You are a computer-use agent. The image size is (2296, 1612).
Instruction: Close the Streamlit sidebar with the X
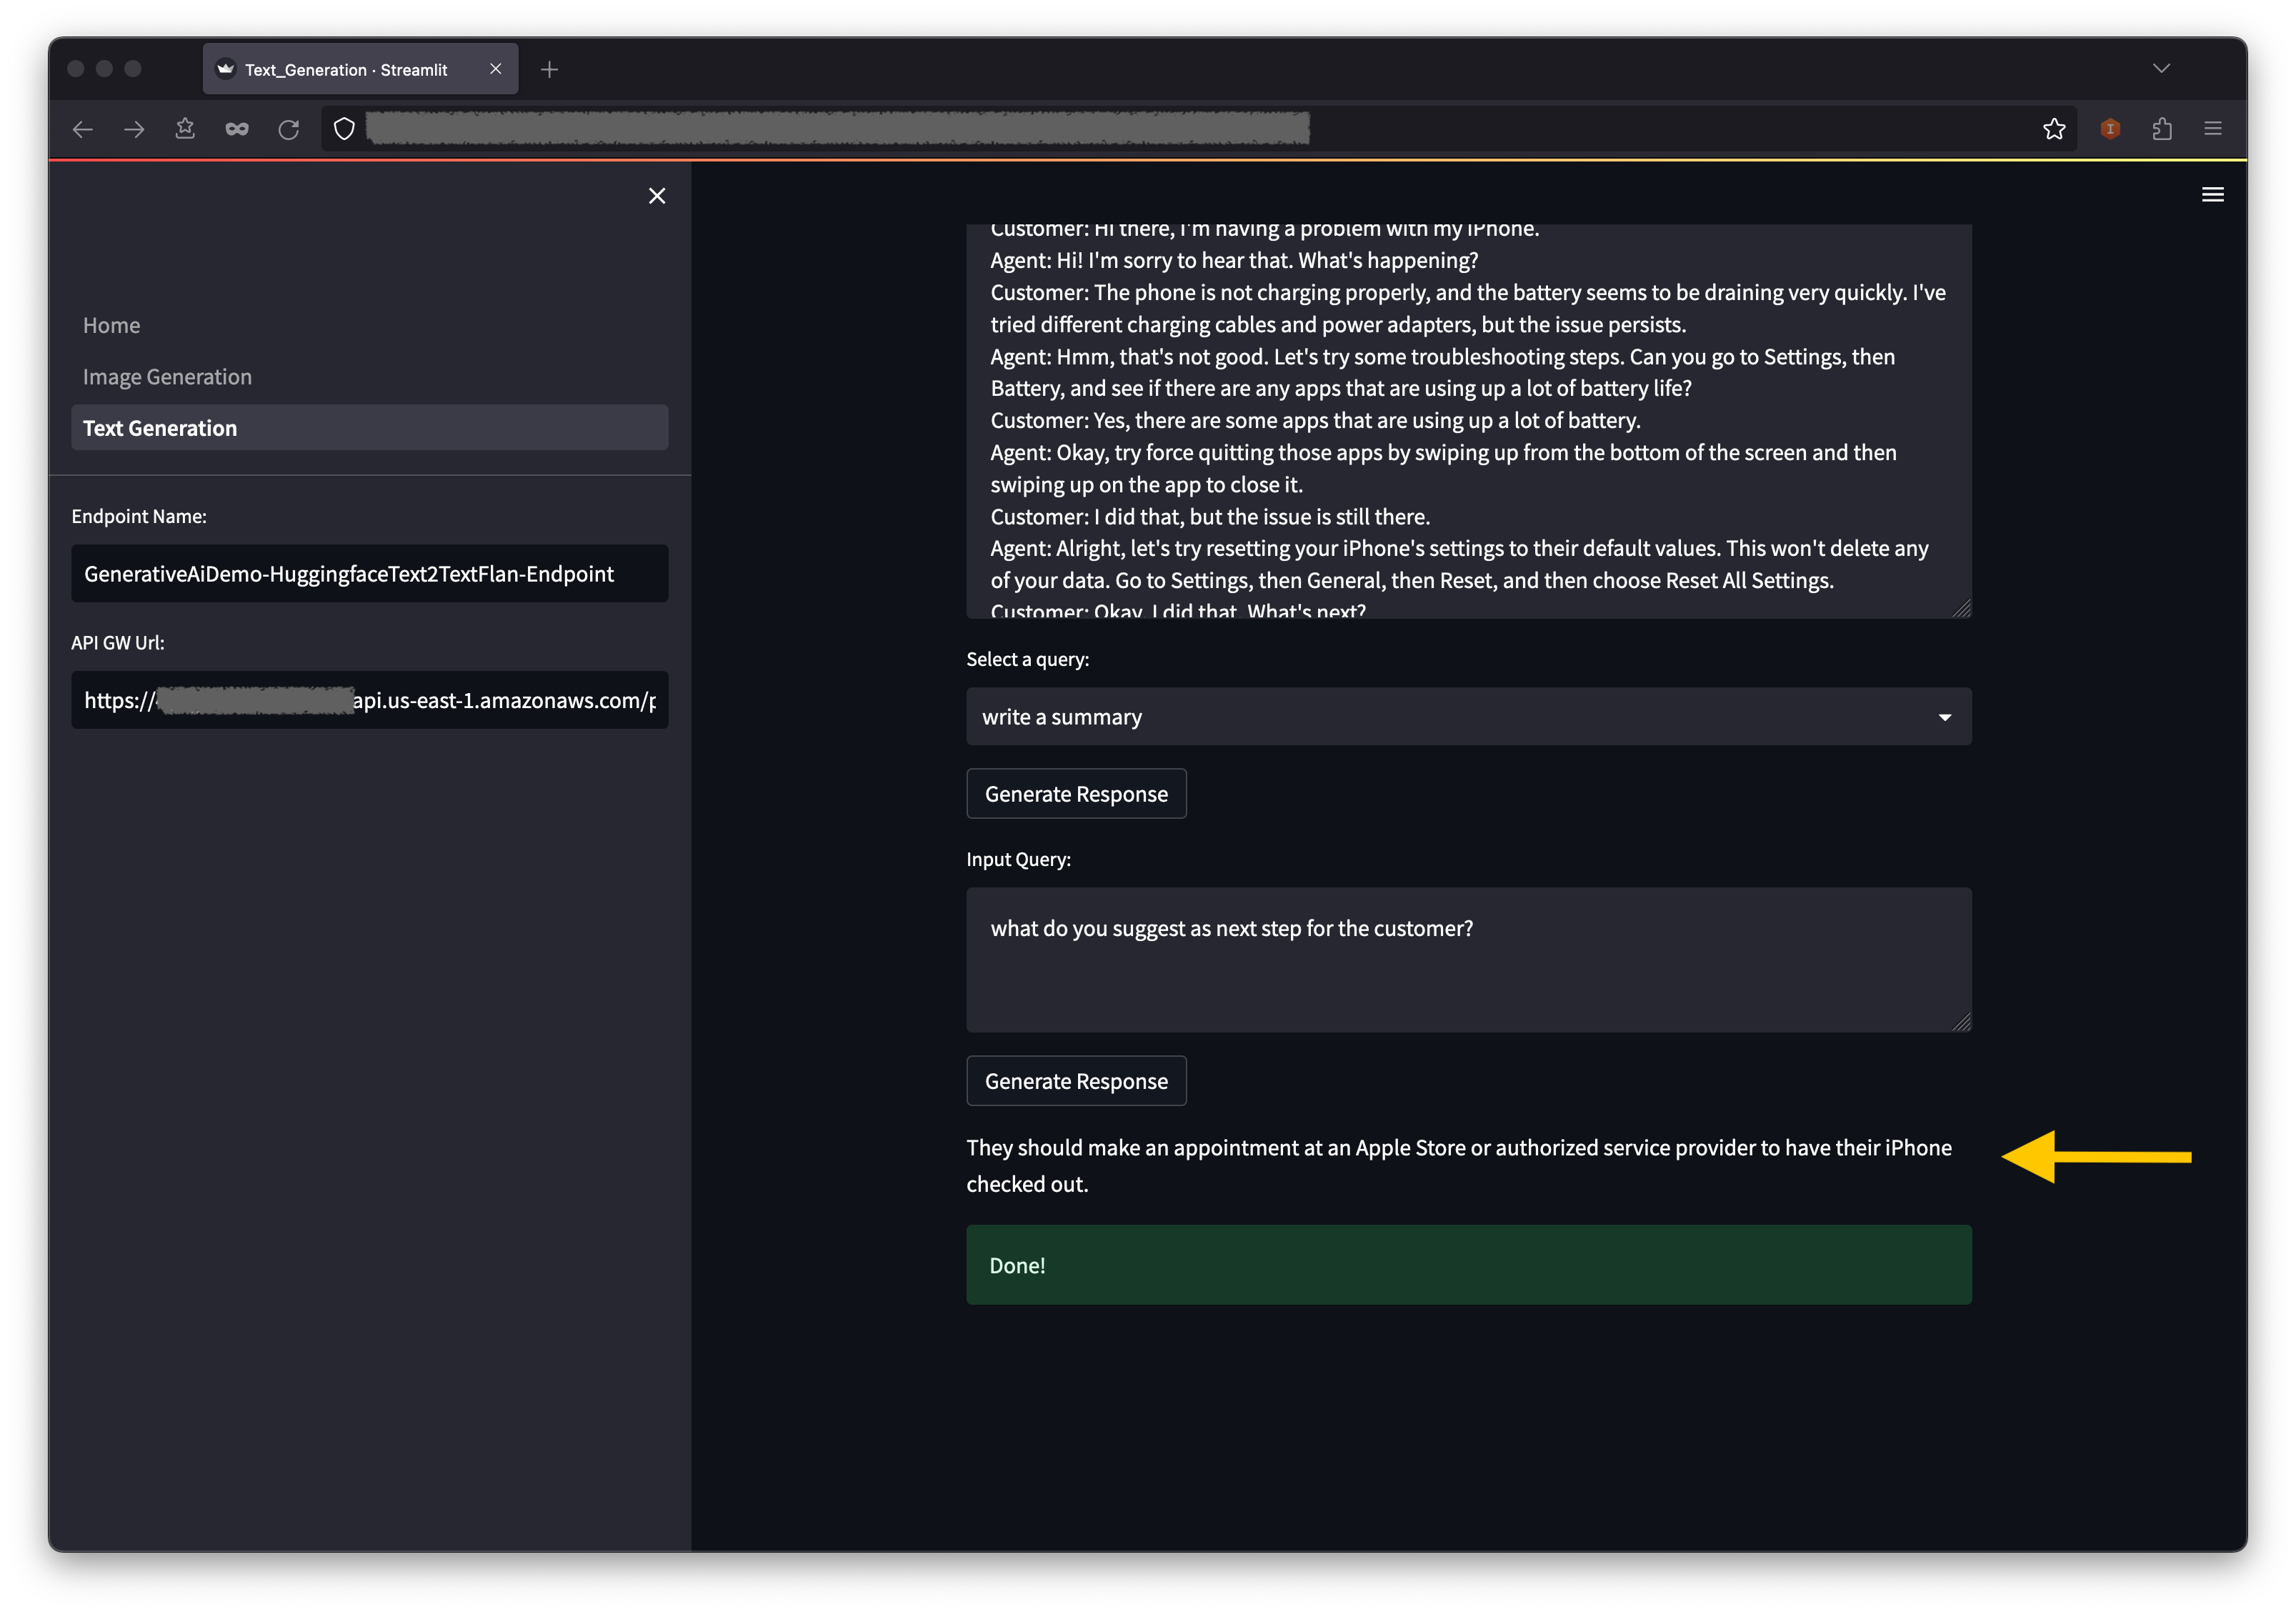point(657,196)
